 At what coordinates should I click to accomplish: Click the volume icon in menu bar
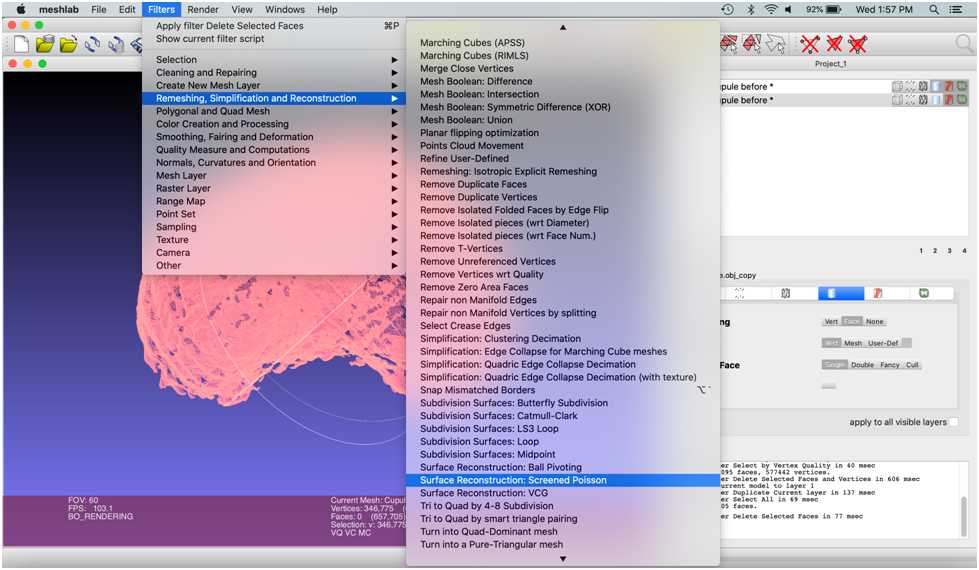(788, 9)
